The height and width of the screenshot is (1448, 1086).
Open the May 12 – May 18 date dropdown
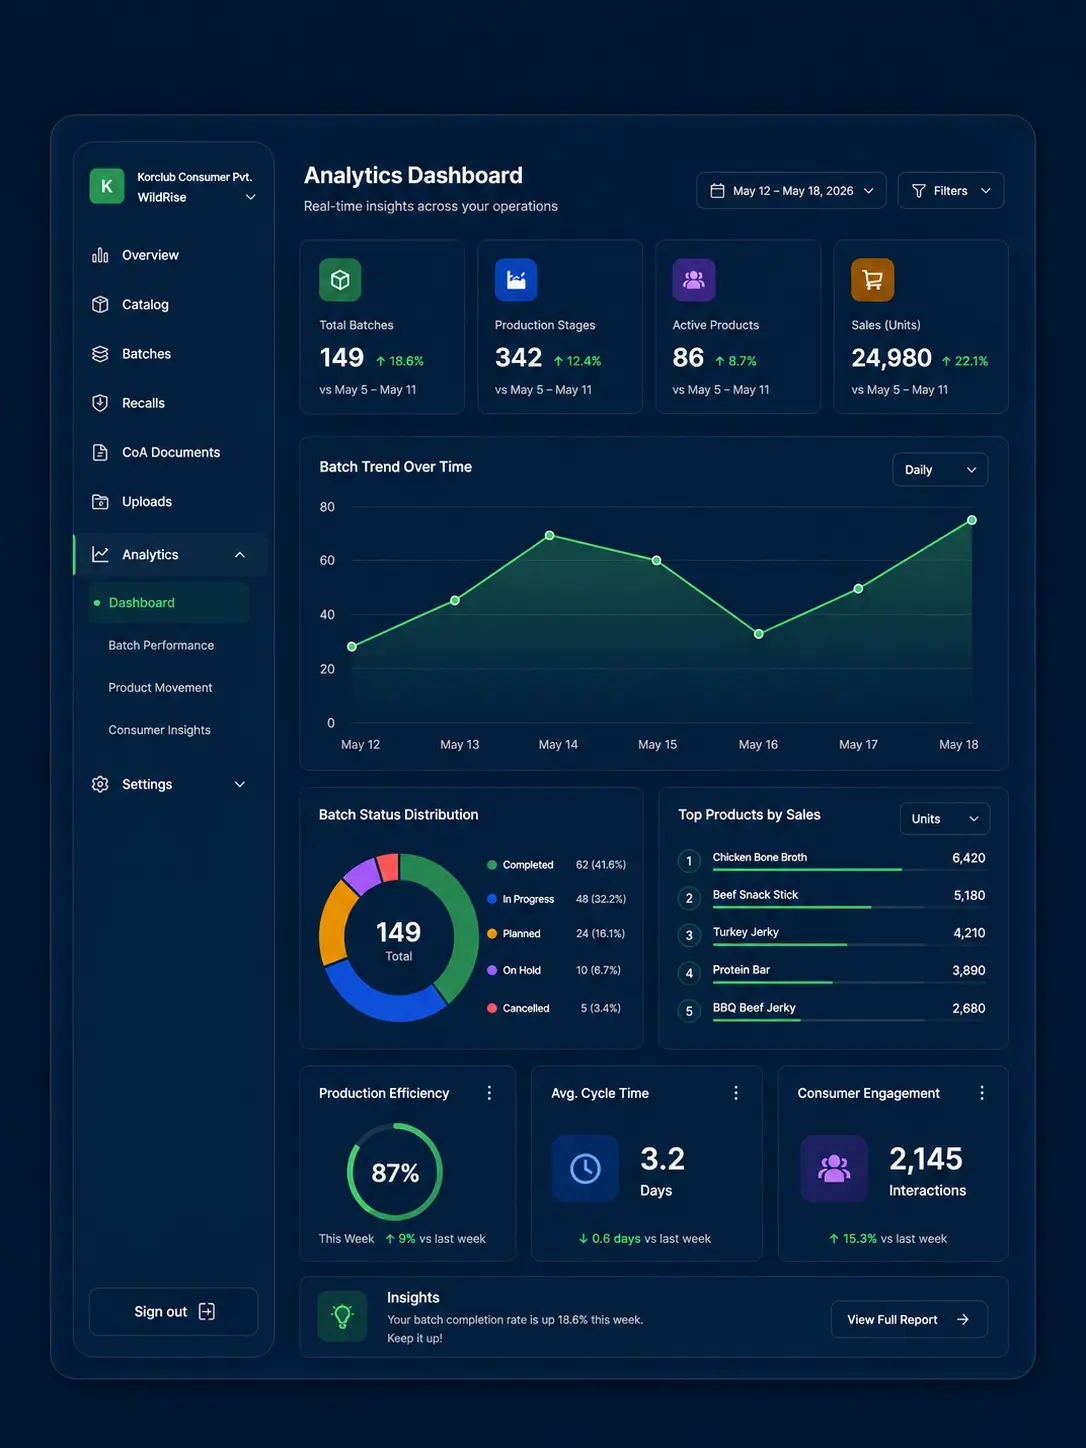click(791, 191)
